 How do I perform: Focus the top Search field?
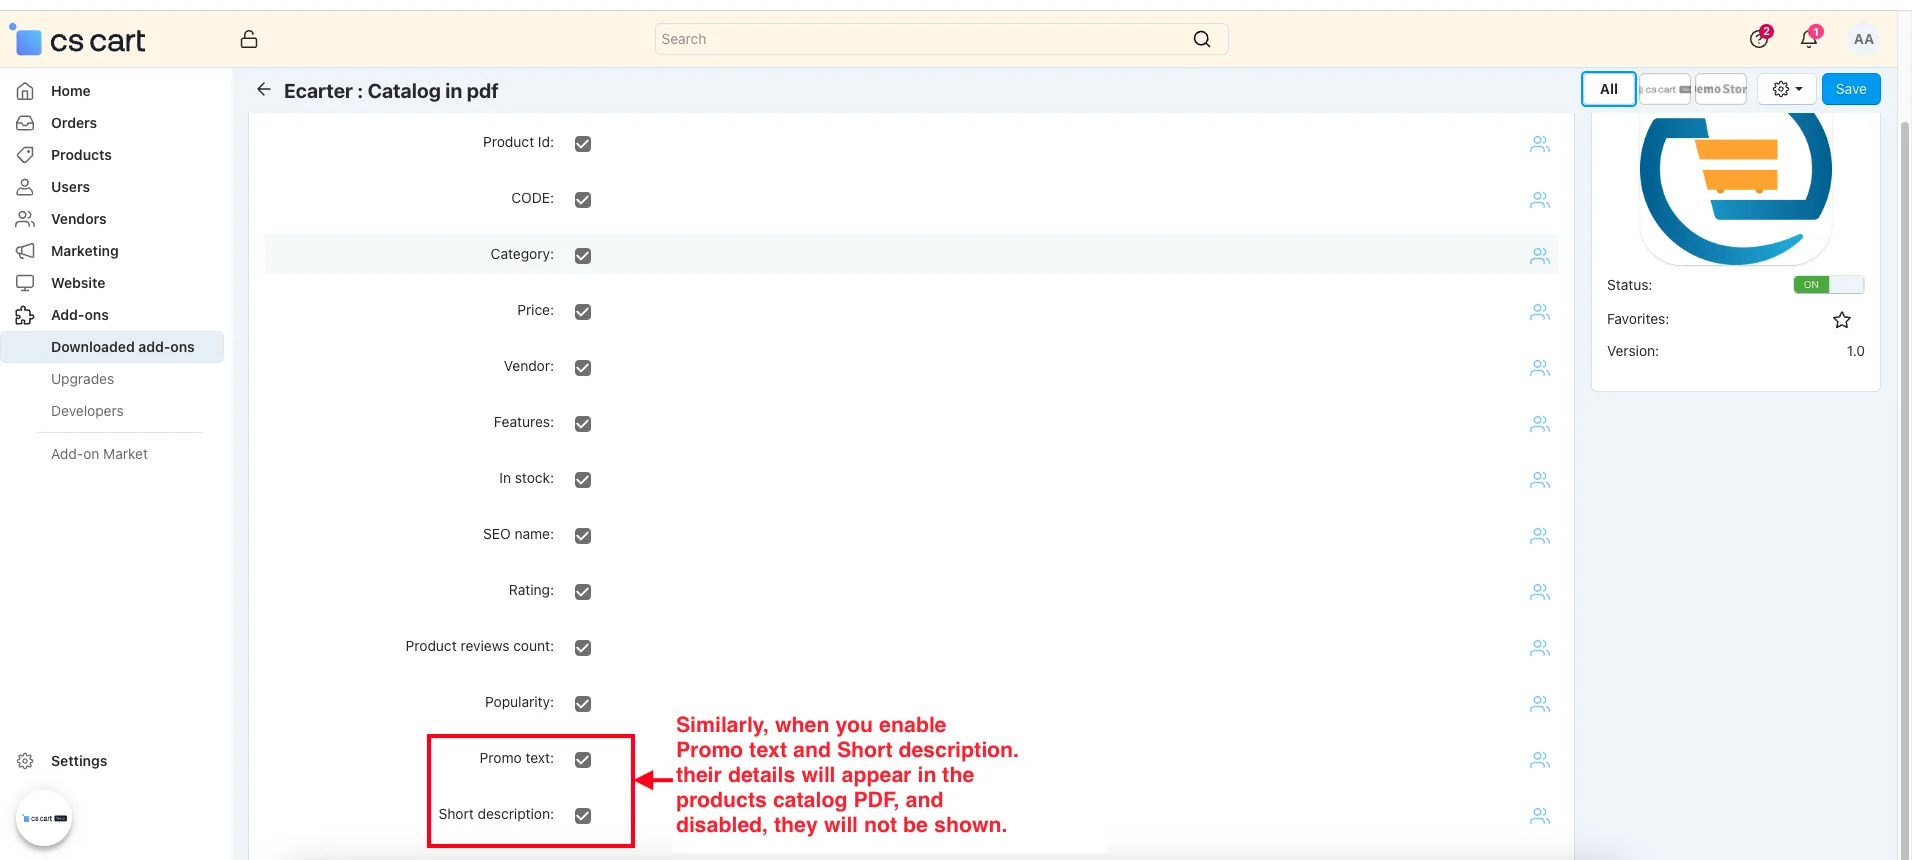920,39
